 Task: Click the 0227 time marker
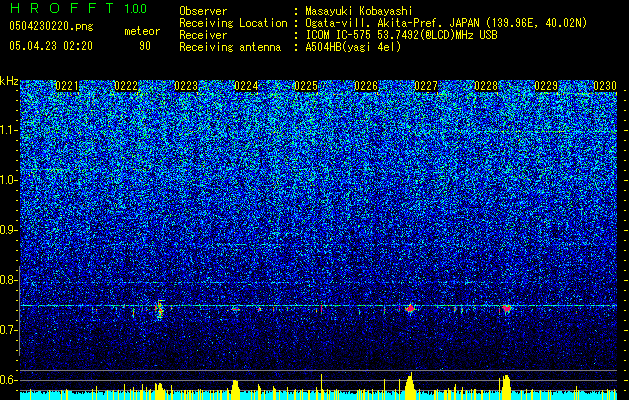click(x=426, y=86)
